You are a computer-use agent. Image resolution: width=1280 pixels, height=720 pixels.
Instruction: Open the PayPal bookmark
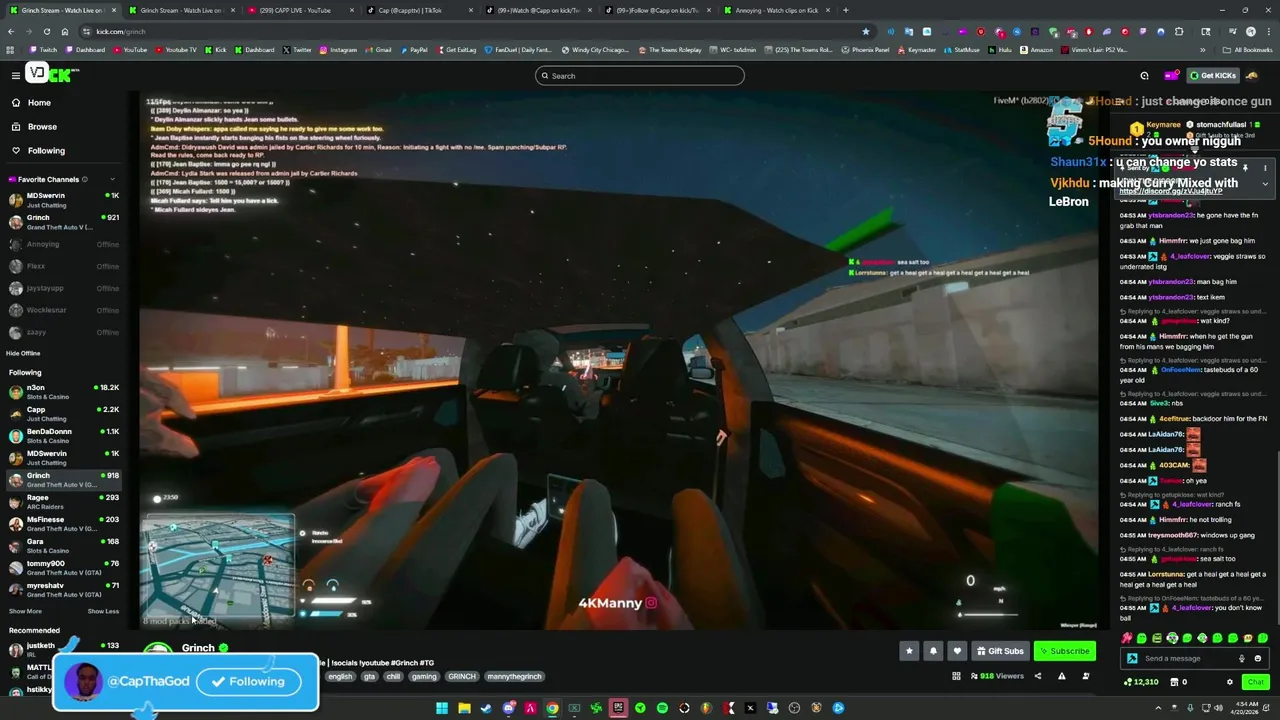413,49
